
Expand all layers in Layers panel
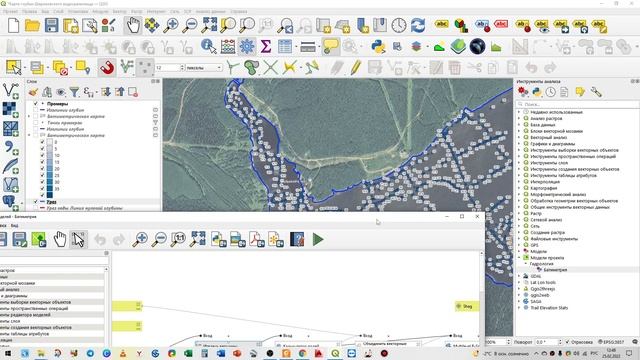point(106,92)
